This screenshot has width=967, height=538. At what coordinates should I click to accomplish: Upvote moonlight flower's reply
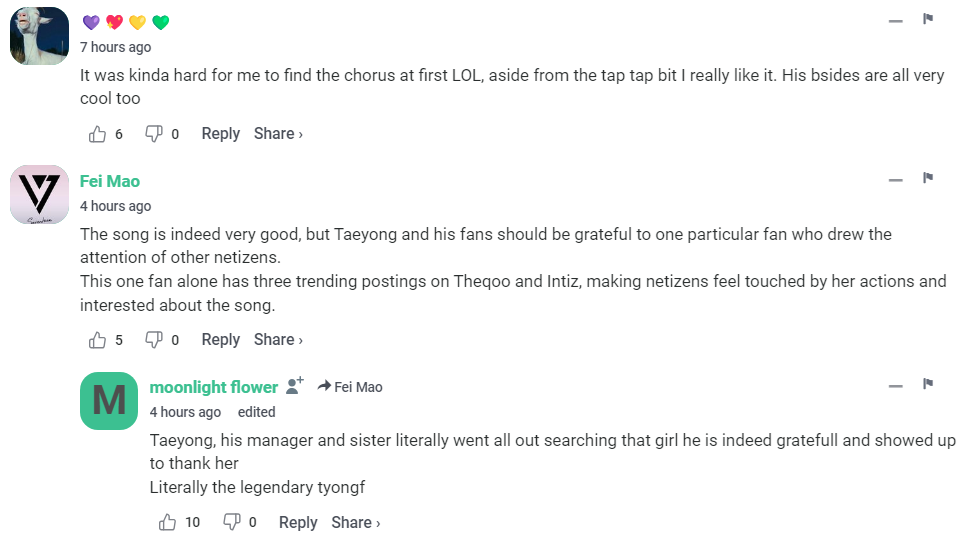167,522
